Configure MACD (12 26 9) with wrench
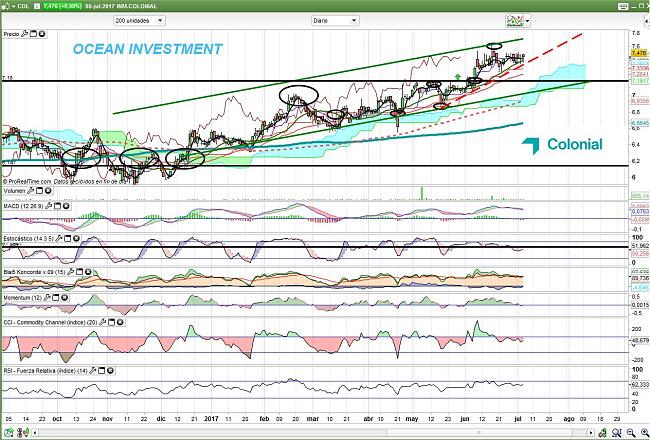650x440 pixels. (49, 206)
